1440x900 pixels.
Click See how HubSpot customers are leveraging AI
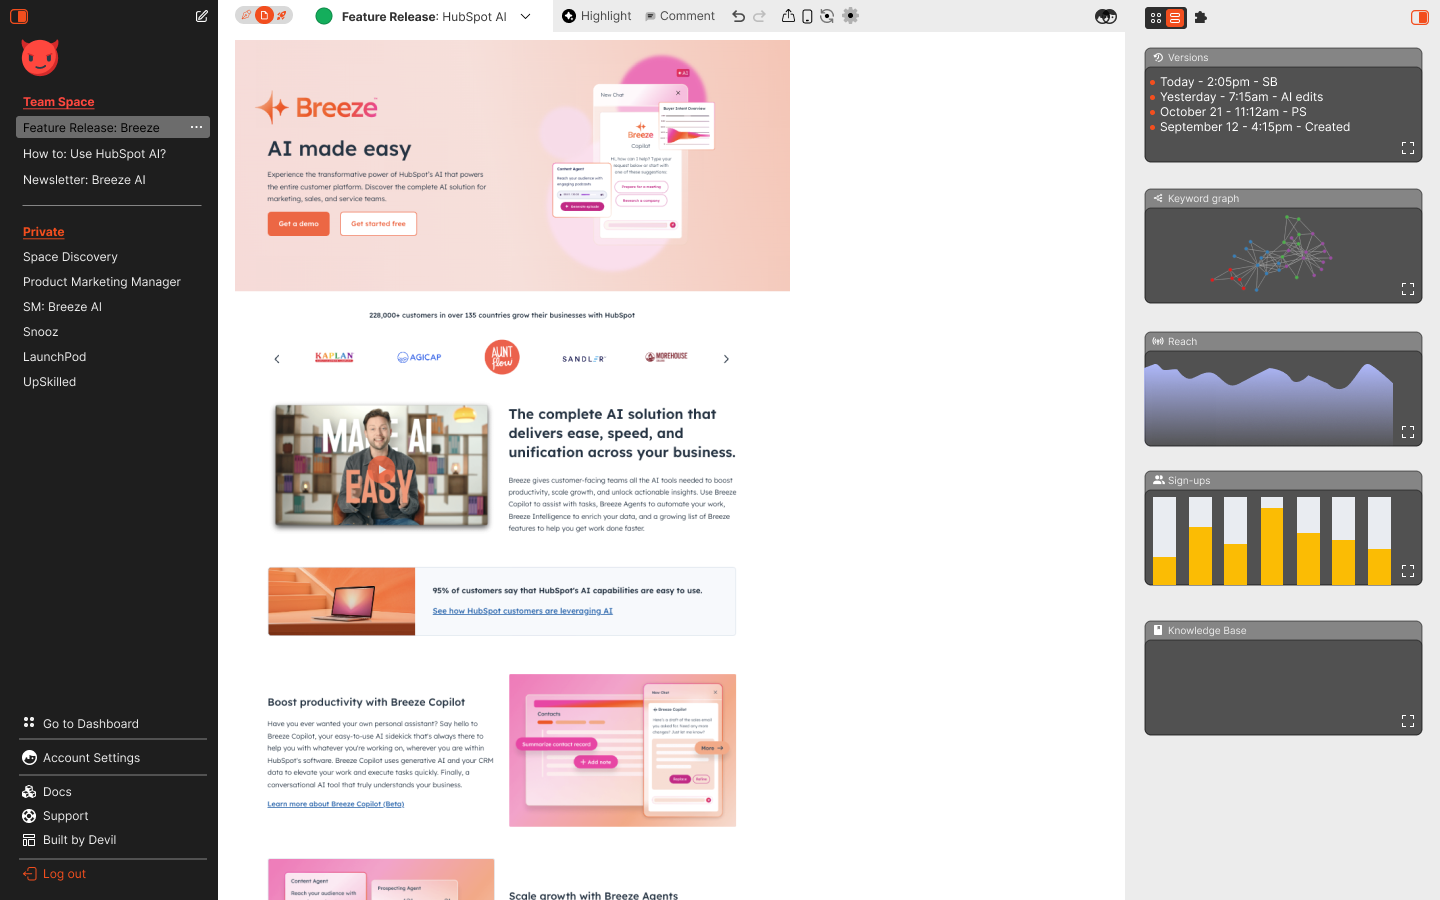tap(522, 611)
